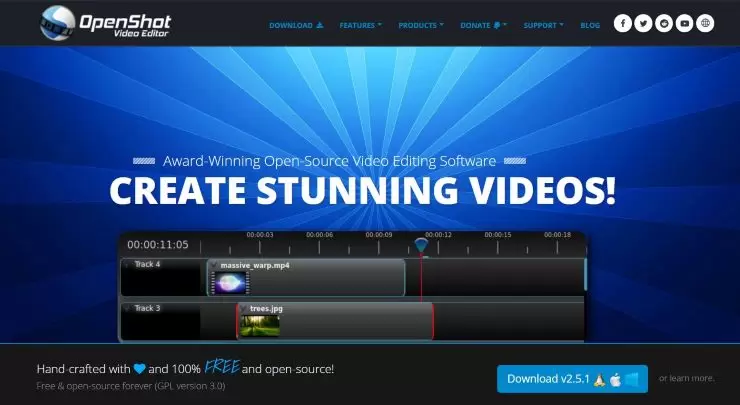Expand the FEATURES dropdown menu

(x=361, y=25)
